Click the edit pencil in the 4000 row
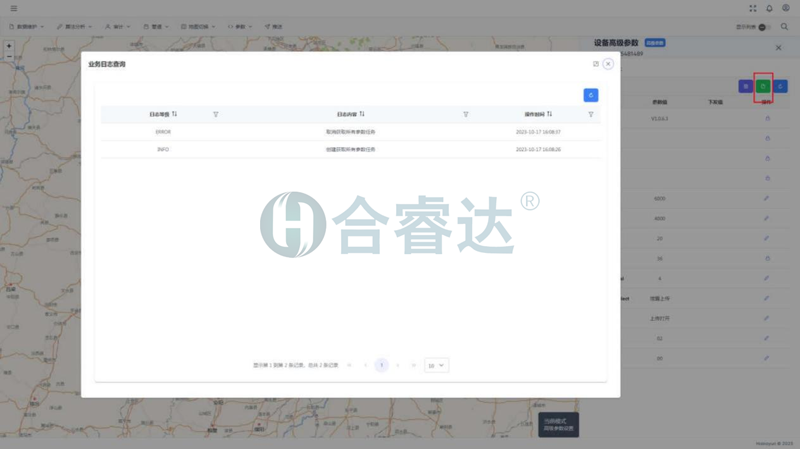This screenshot has height=449, width=800. coord(766,218)
